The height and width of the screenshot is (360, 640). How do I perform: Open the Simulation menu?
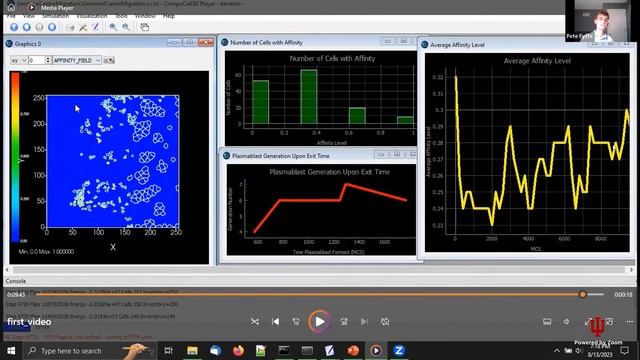[x=56, y=16]
